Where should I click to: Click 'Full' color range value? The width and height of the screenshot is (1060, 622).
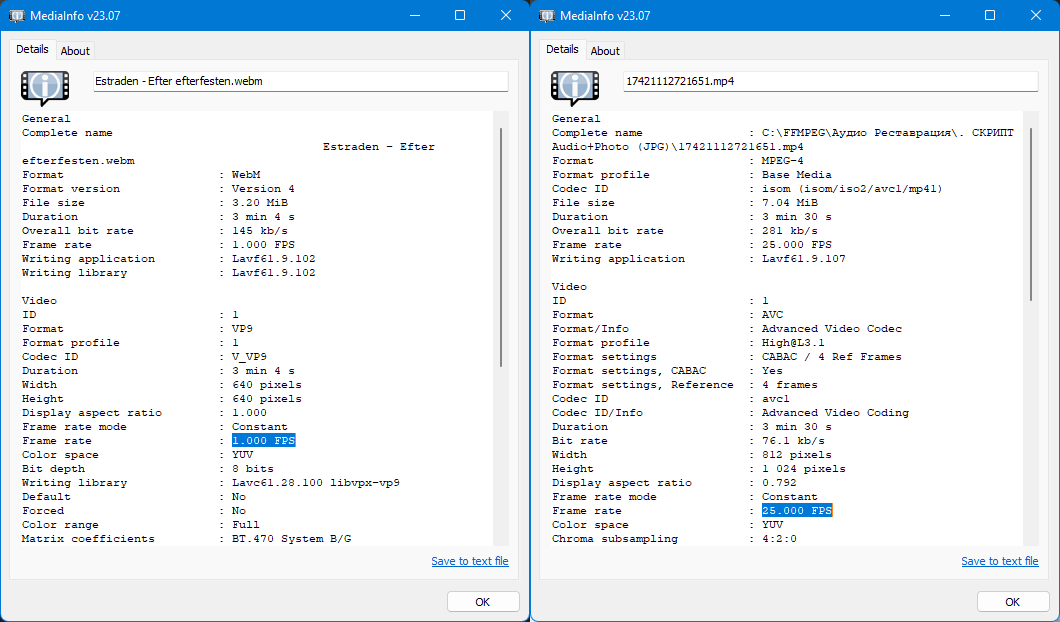(x=246, y=525)
